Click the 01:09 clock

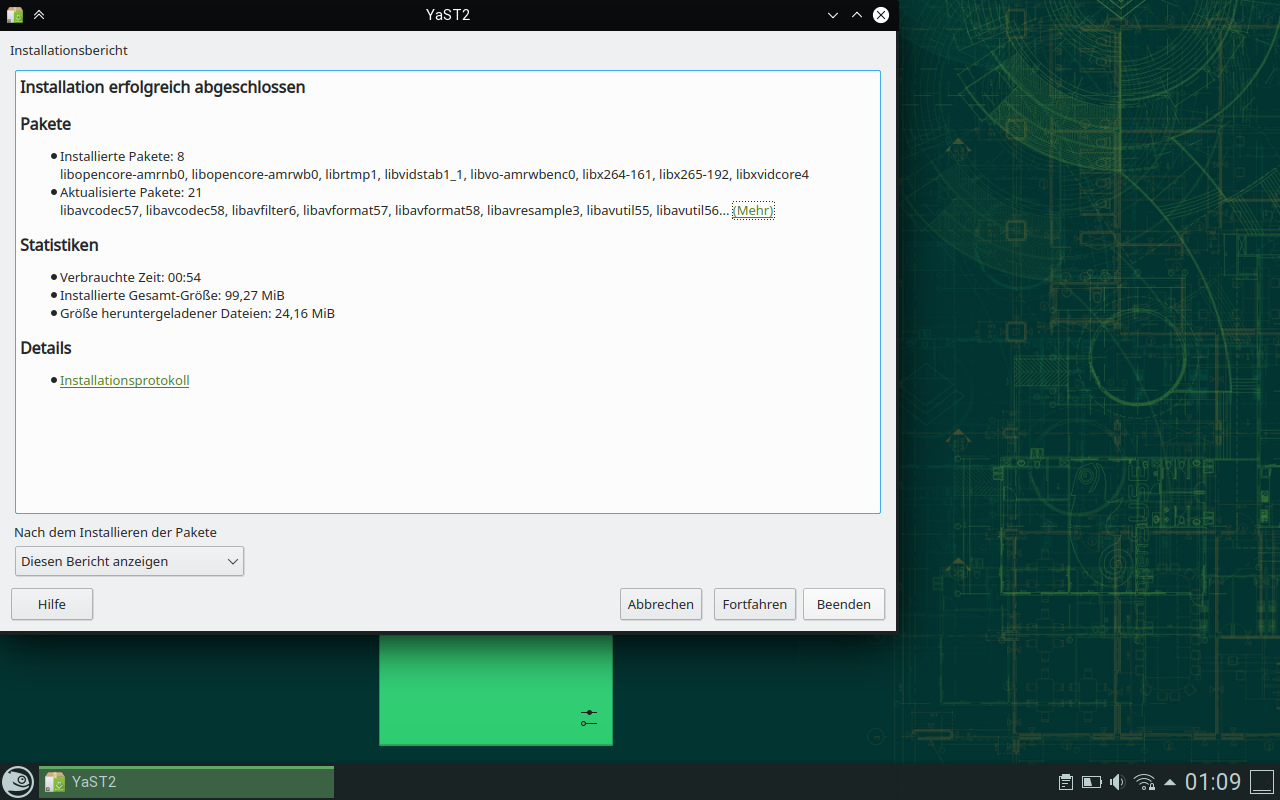coord(1213,782)
